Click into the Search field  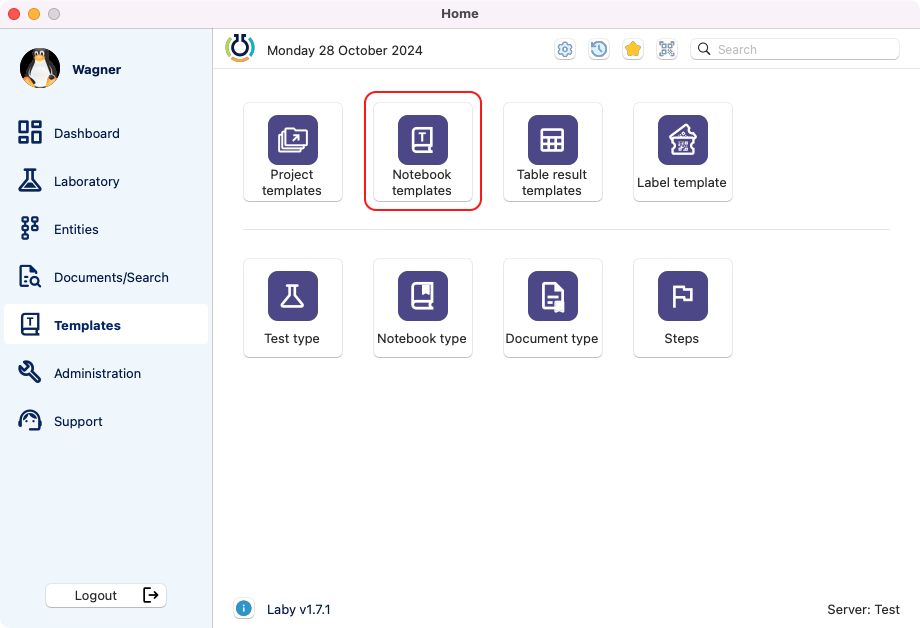click(x=794, y=49)
